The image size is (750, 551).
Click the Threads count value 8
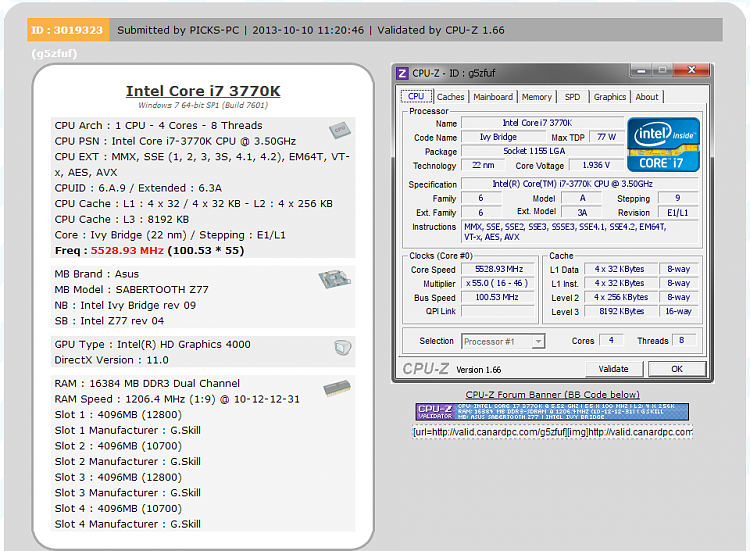(x=682, y=340)
